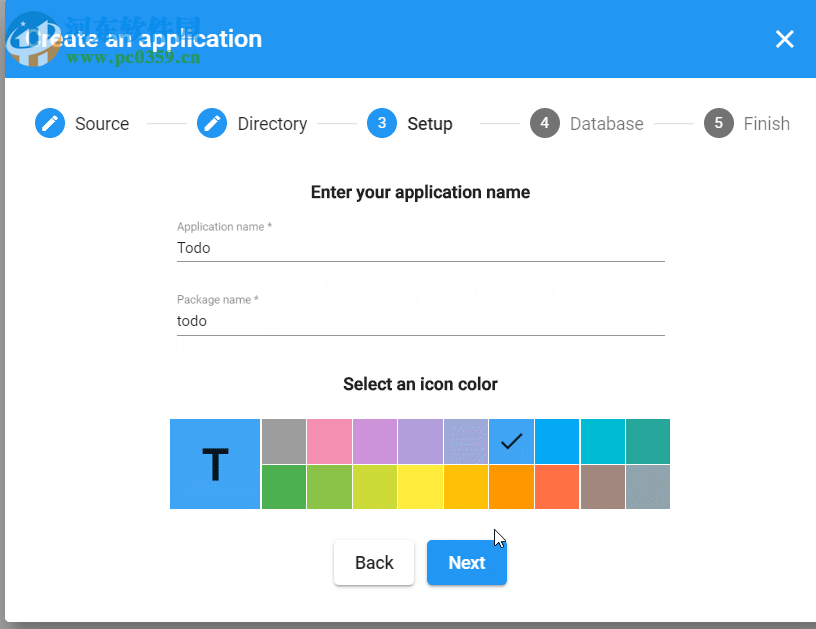Screen dimensions: 816x629
Task: Click the step 3 Setup circle icon
Action: (382, 123)
